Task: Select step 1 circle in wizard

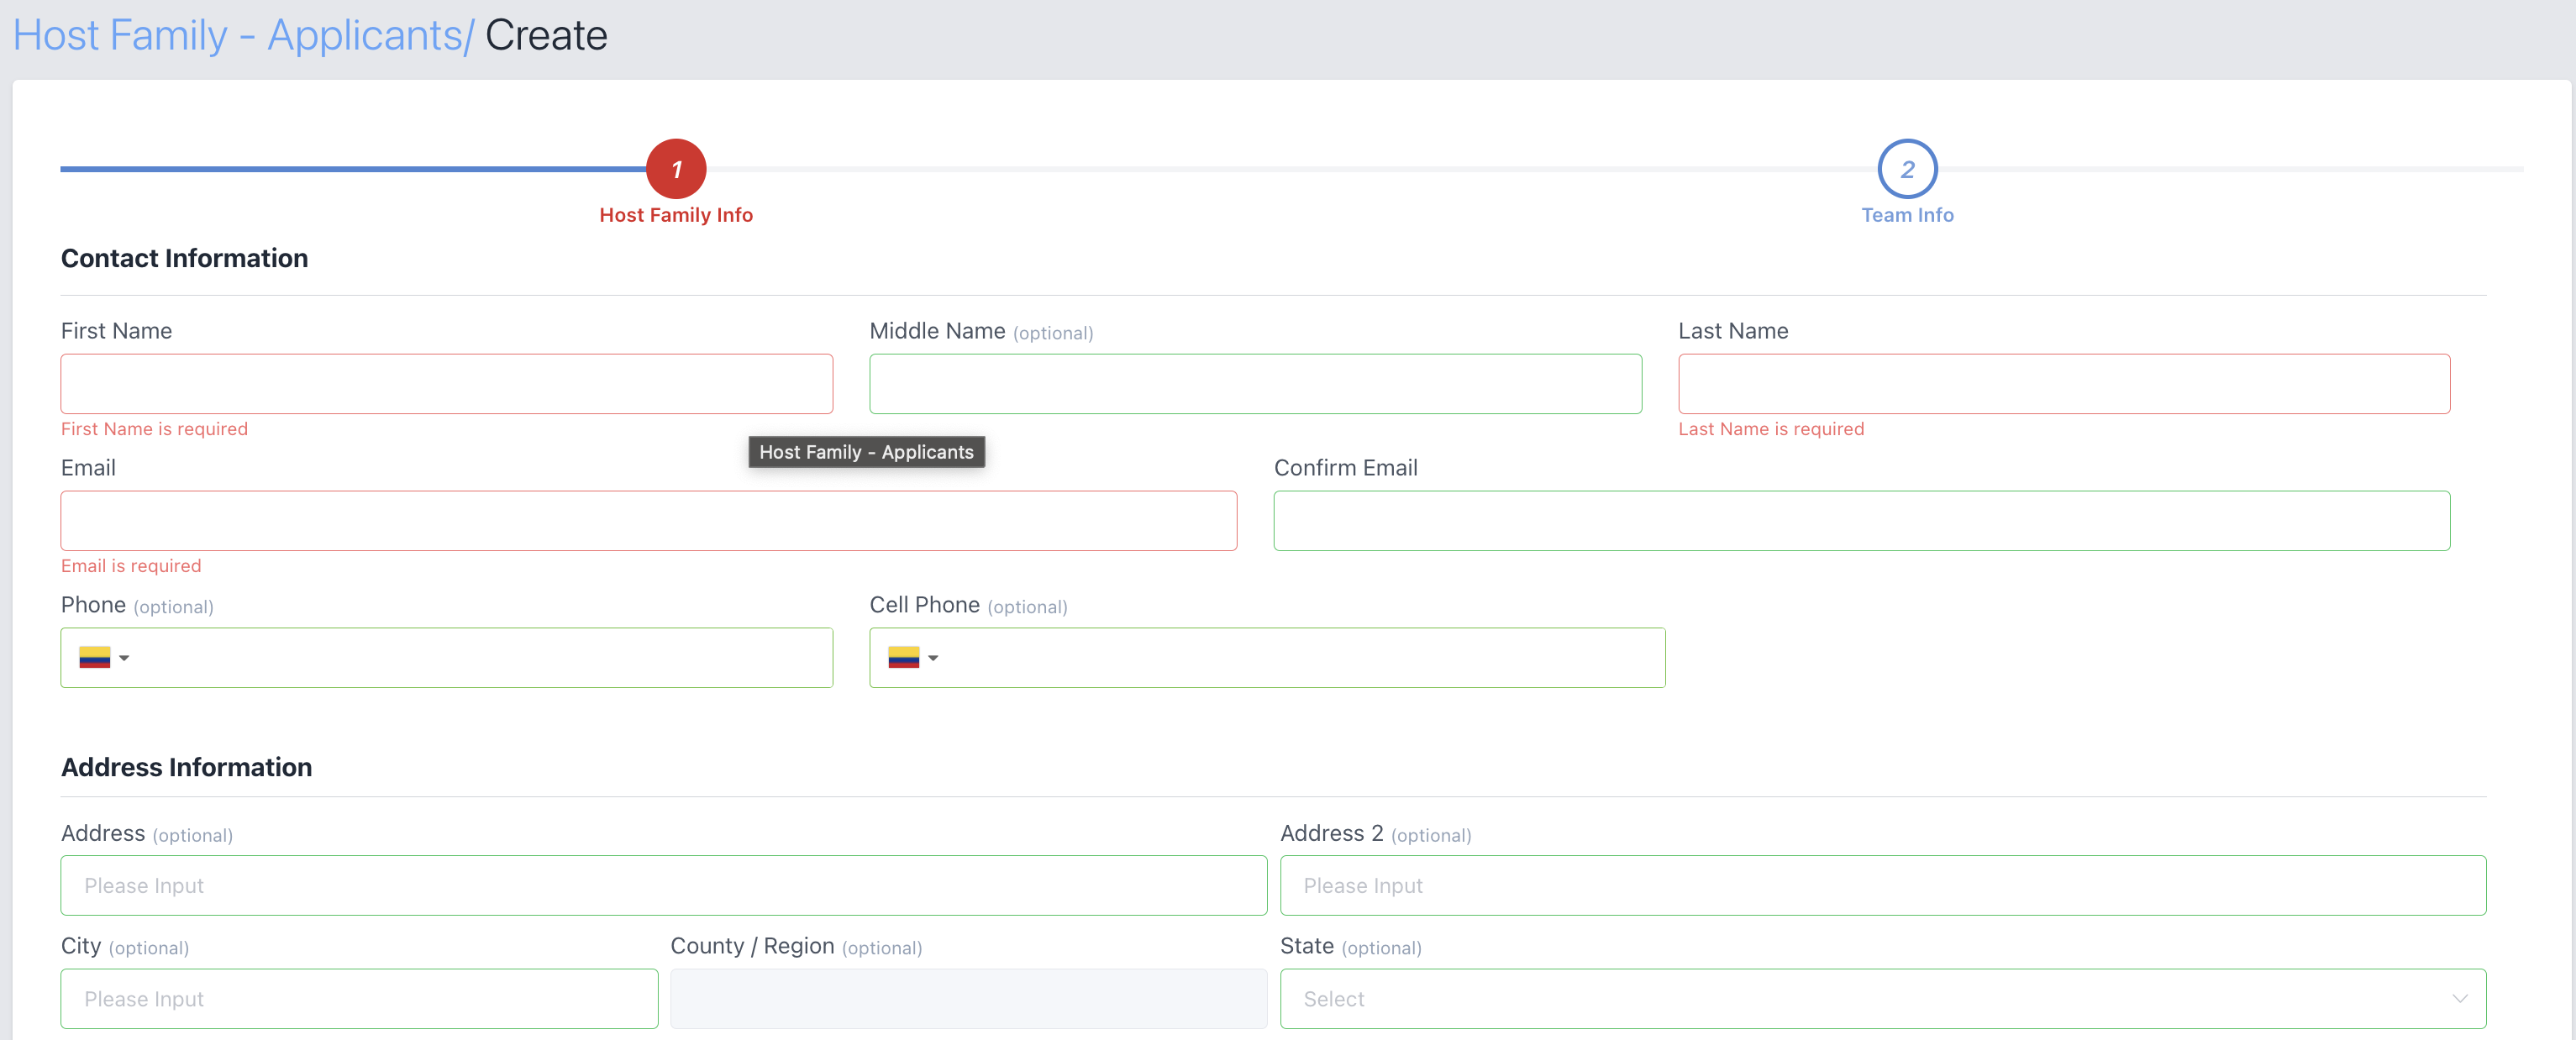Action: (676, 169)
